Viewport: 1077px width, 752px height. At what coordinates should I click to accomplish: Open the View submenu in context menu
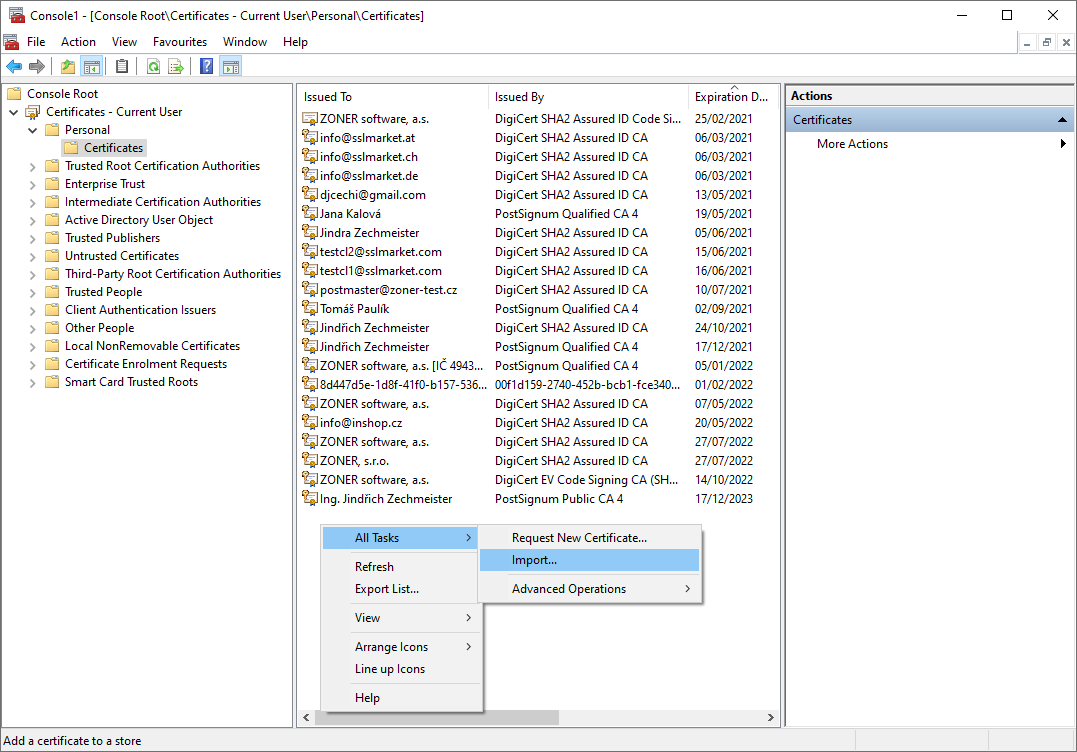pyautogui.click(x=400, y=617)
